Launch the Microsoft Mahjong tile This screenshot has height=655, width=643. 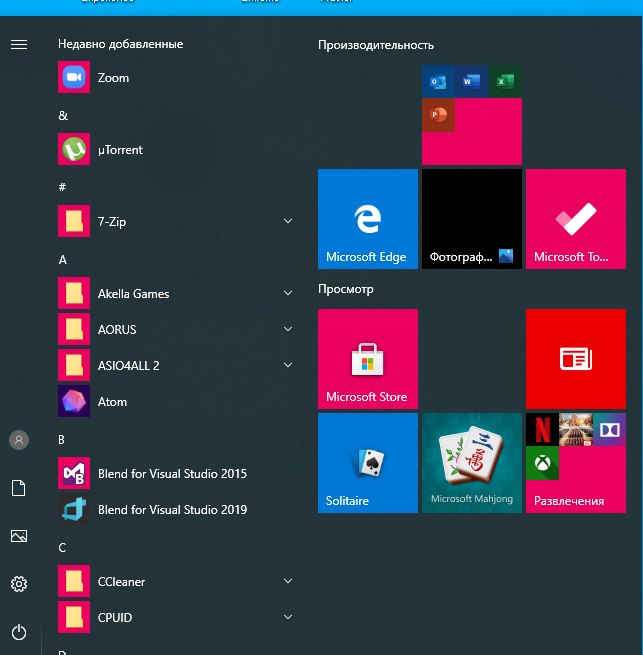point(472,463)
